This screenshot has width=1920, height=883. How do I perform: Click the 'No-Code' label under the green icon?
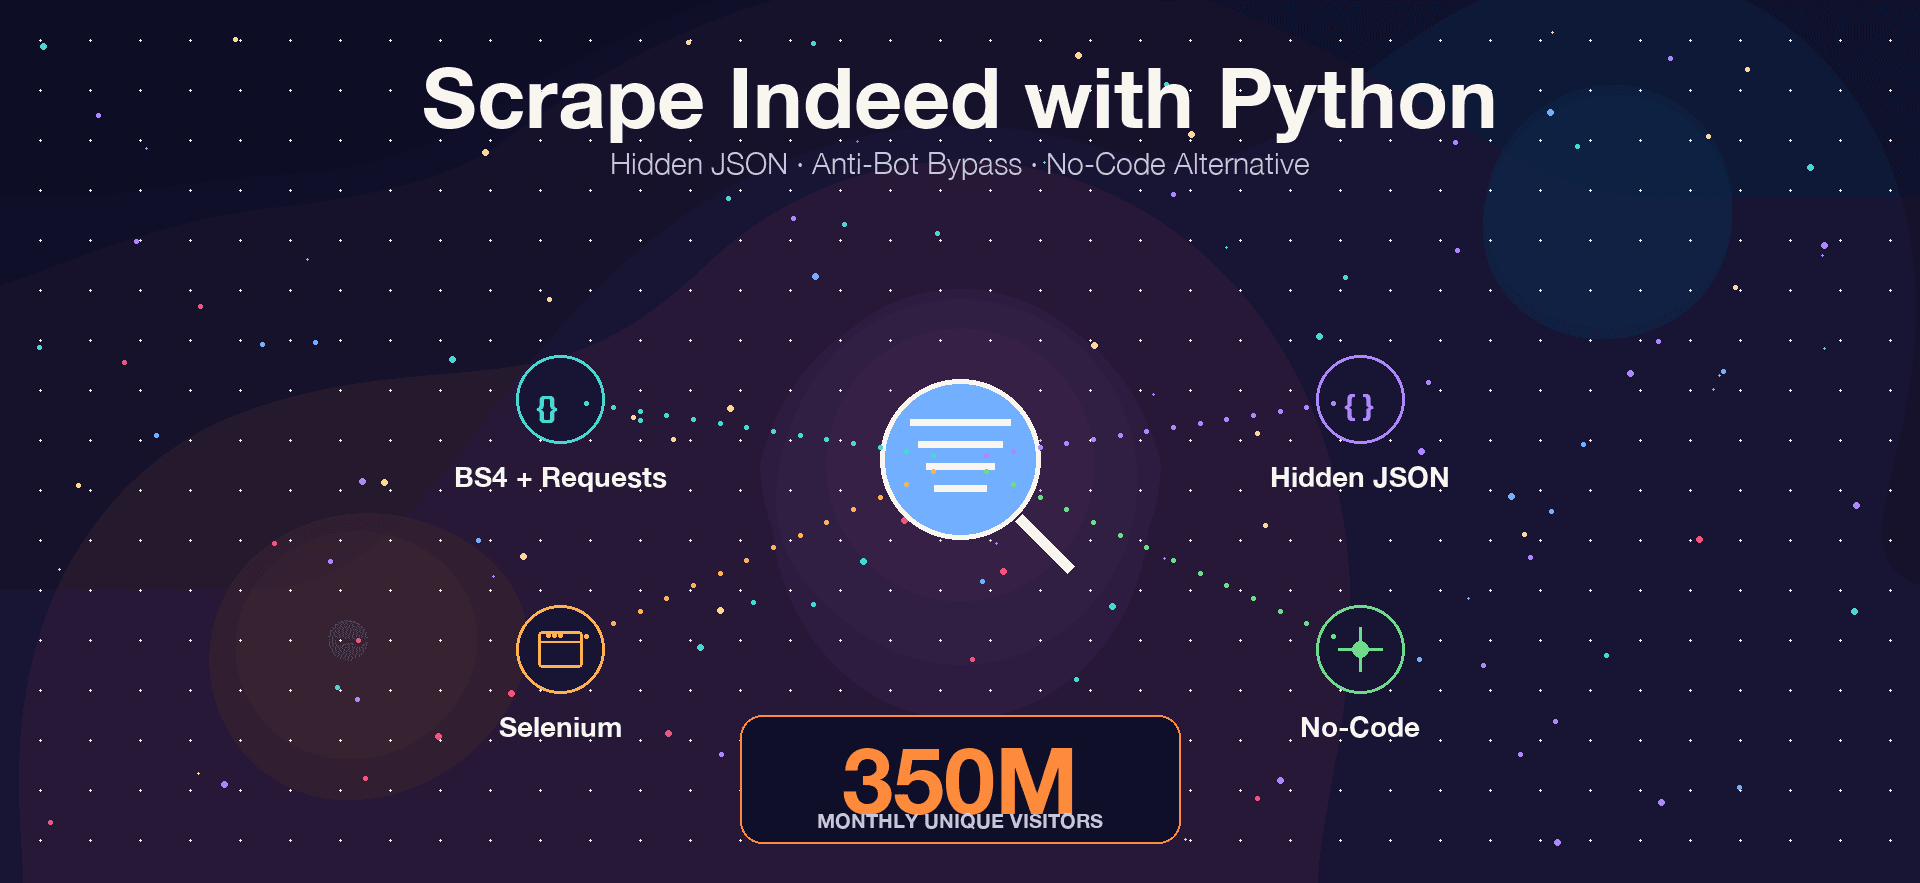click(1360, 727)
